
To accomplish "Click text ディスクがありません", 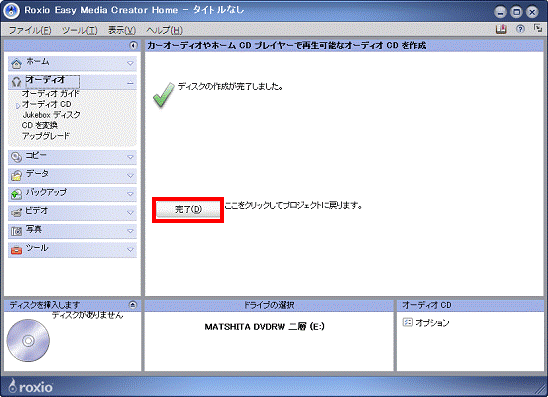I will point(87,315).
